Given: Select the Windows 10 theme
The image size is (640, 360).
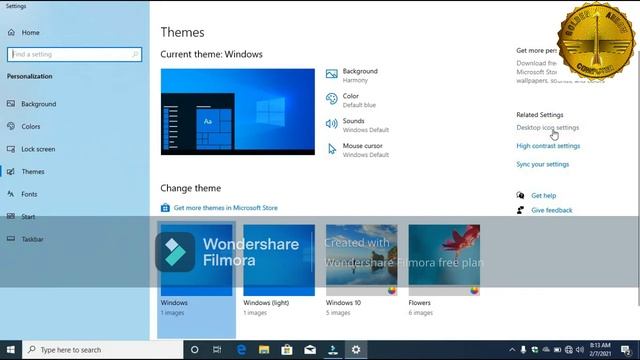Looking at the screenshot, I should (x=362, y=260).
